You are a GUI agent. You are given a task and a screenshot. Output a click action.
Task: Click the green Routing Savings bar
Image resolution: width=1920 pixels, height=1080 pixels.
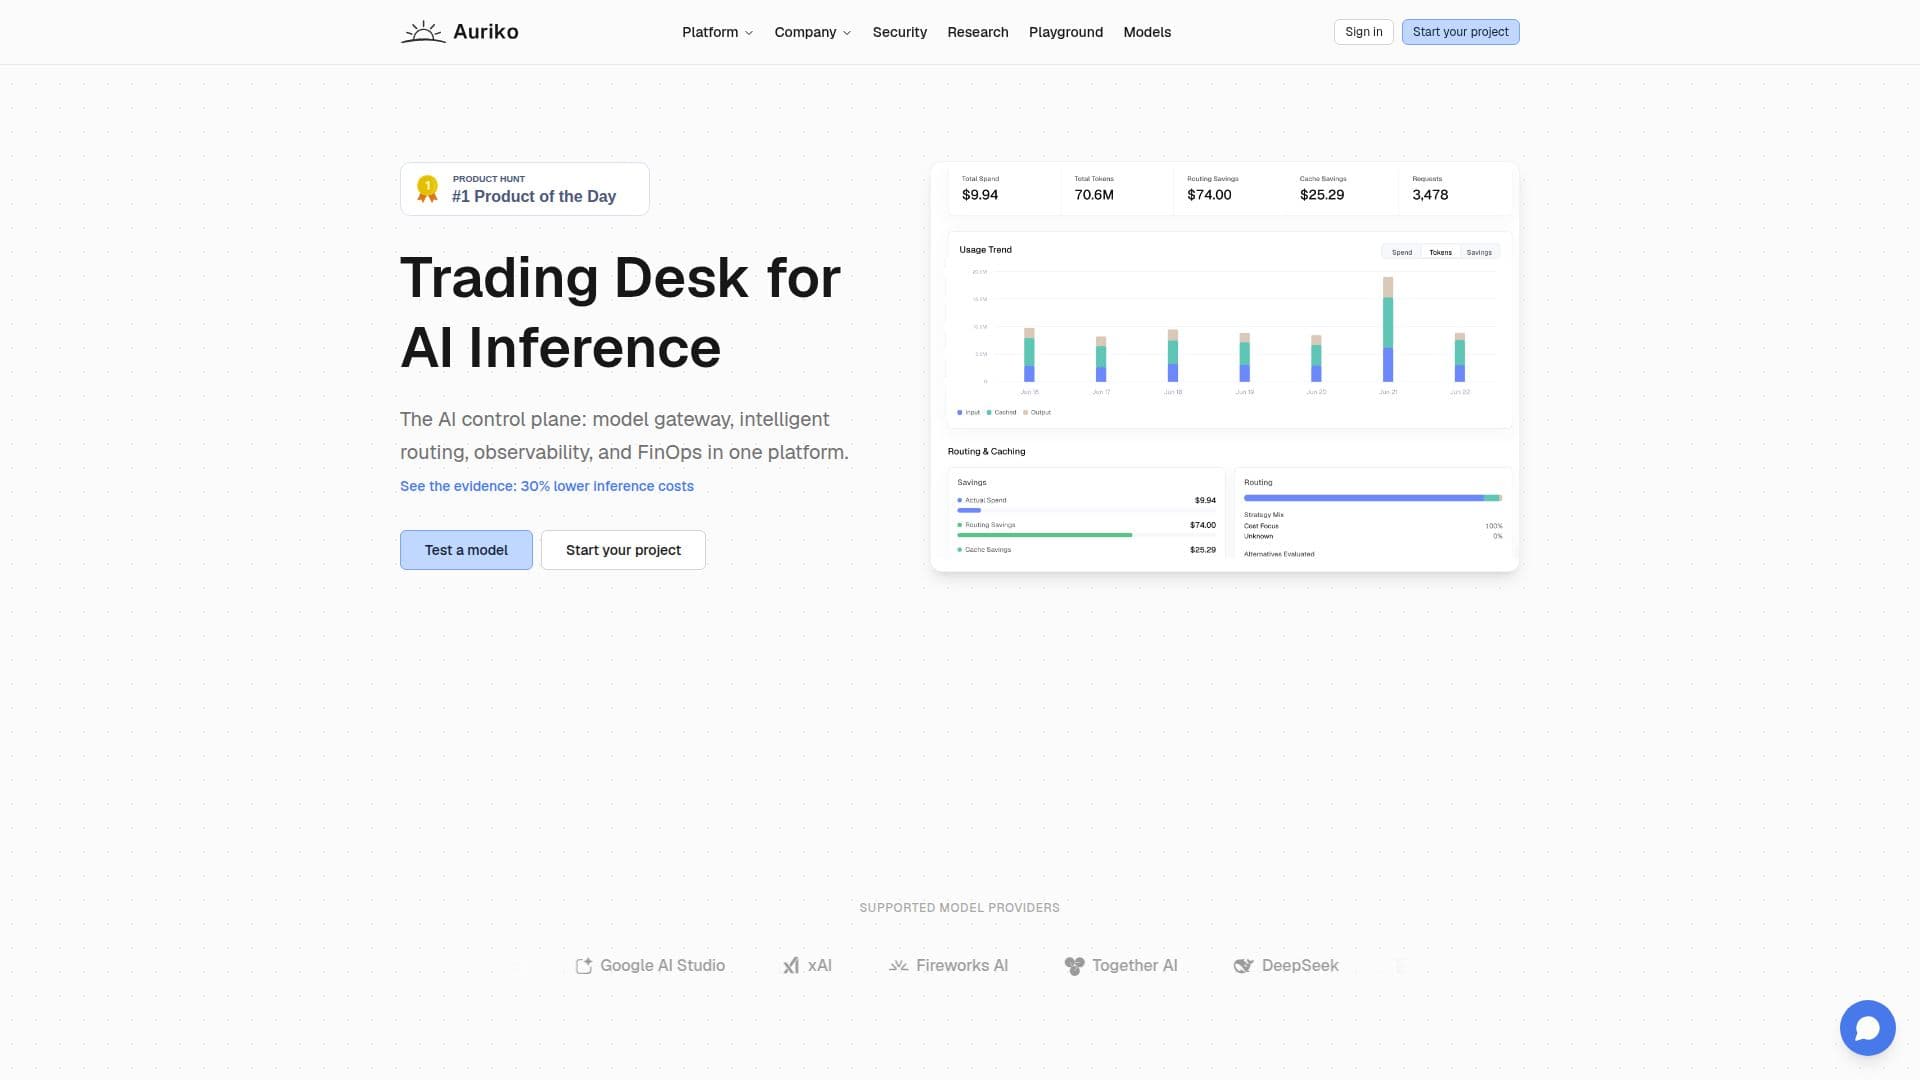[x=1044, y=535]
